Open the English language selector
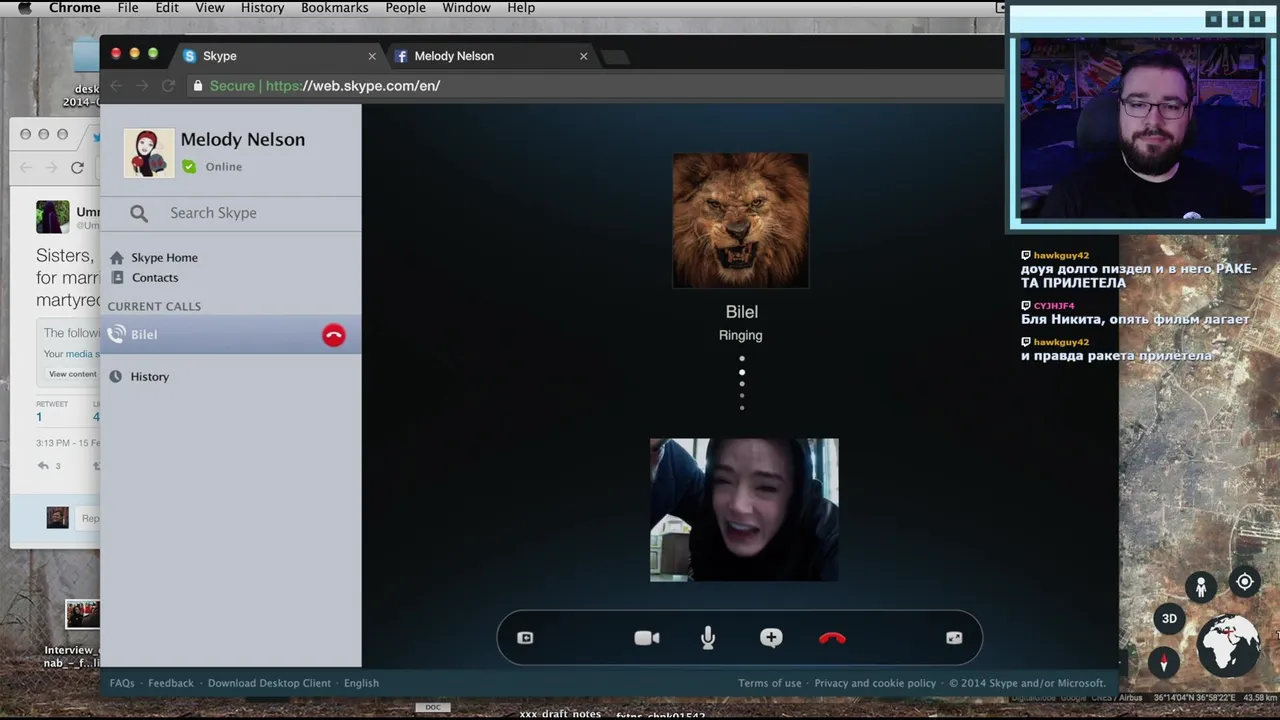 361,683
